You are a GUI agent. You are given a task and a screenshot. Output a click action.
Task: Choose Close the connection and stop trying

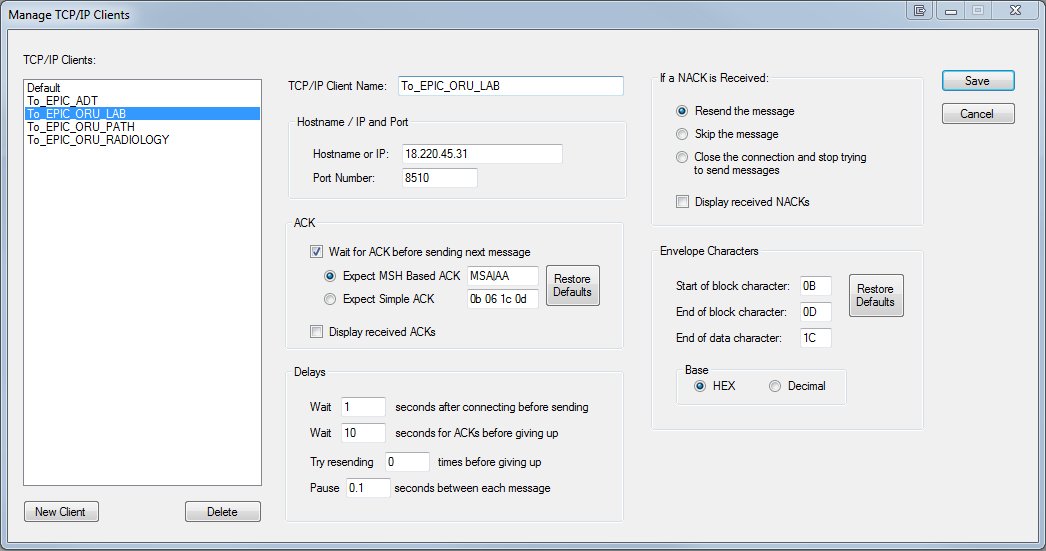coord(682,157)
